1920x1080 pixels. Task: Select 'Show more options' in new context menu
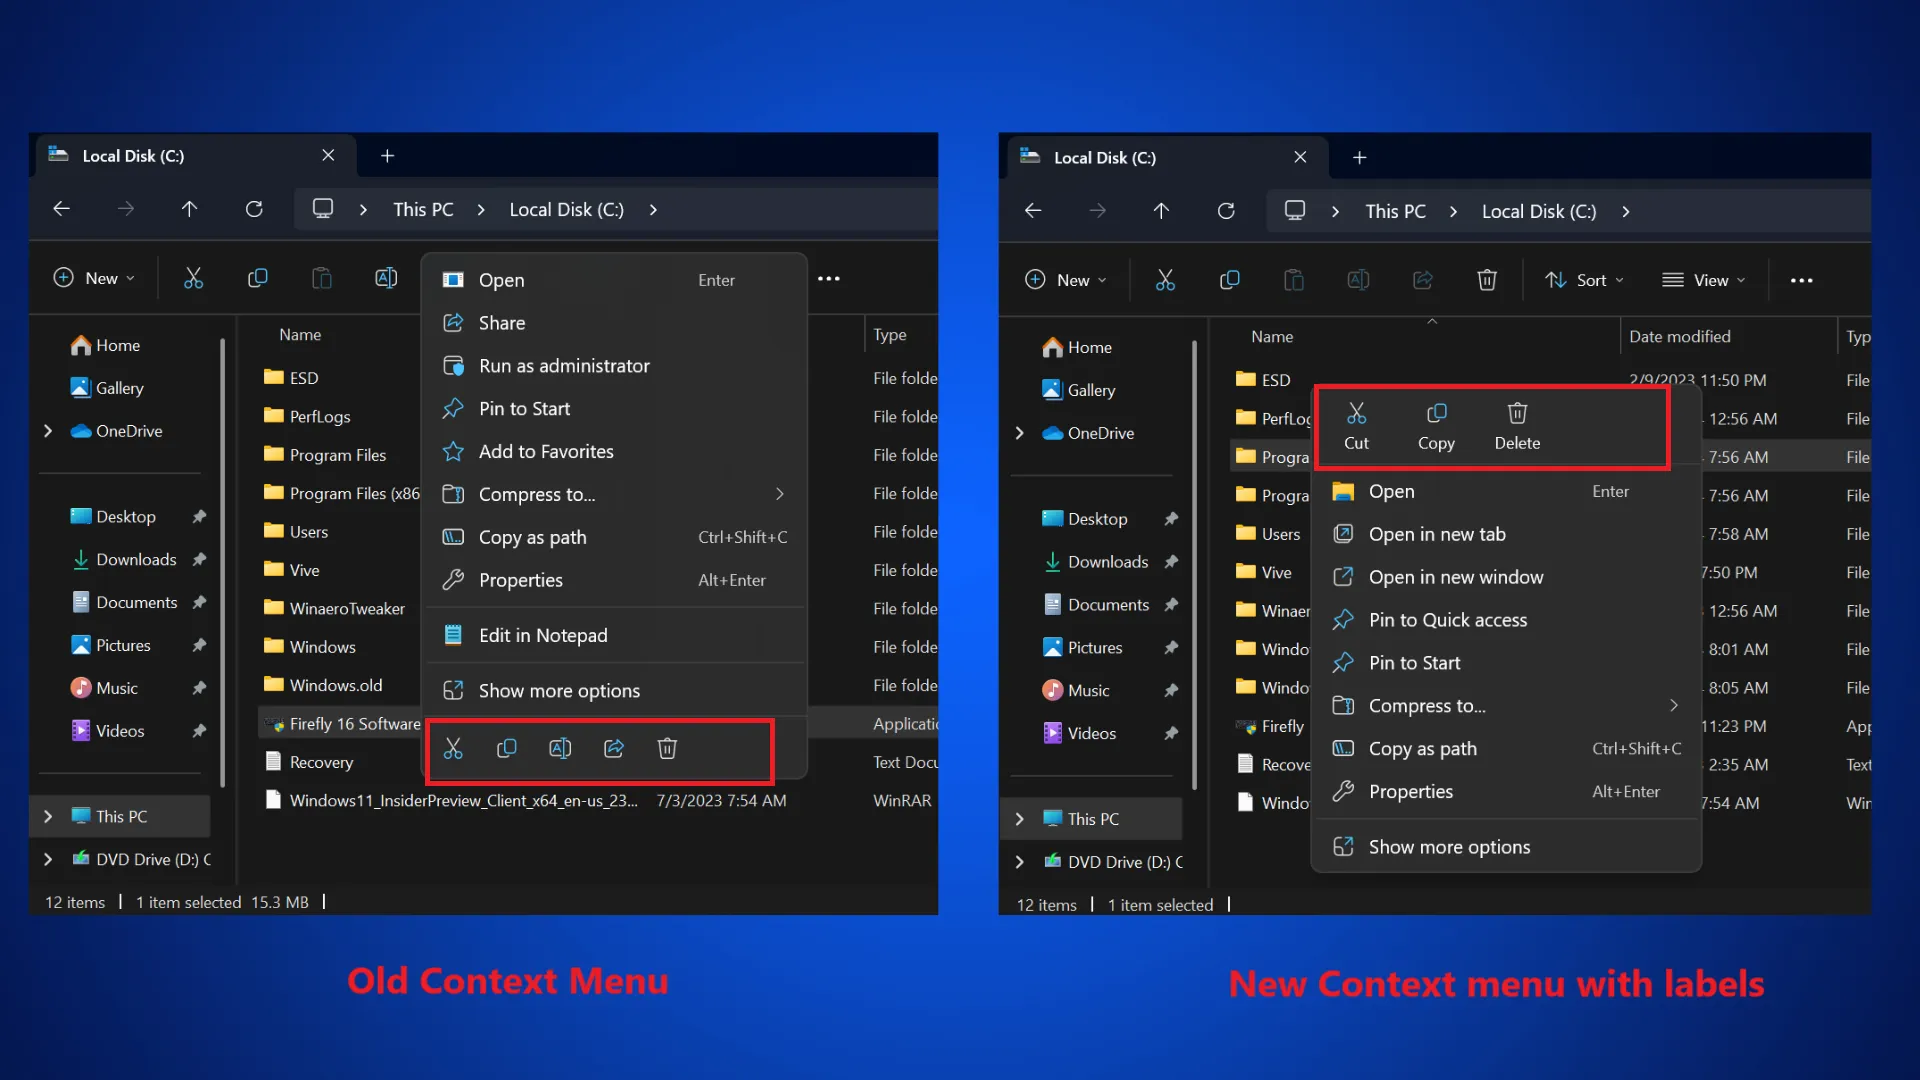[1449, 847]
